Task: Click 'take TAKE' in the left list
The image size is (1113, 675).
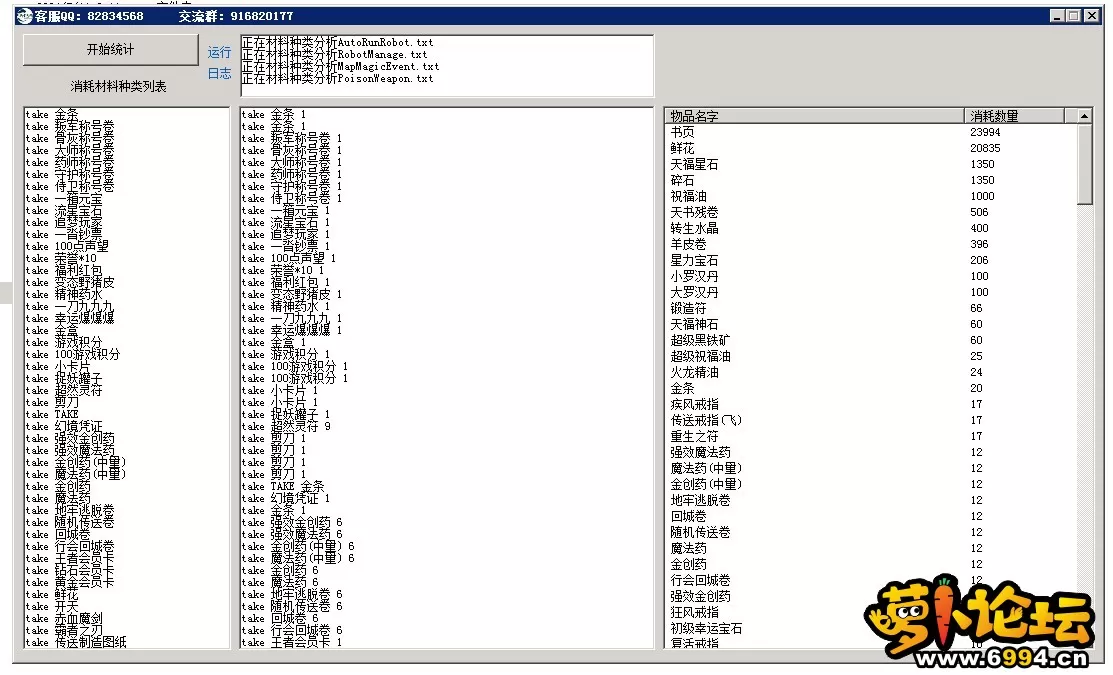Action: [52, 415]
